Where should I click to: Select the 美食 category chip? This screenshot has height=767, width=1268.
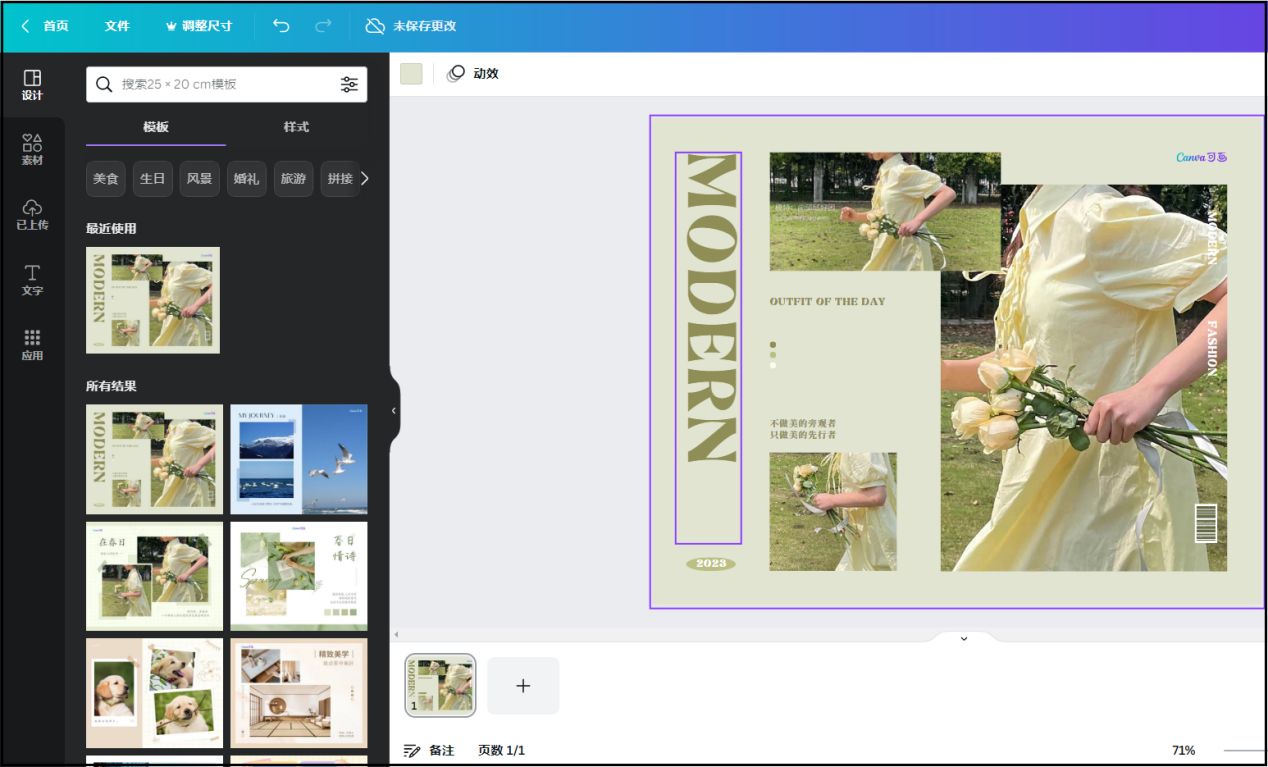106,179
